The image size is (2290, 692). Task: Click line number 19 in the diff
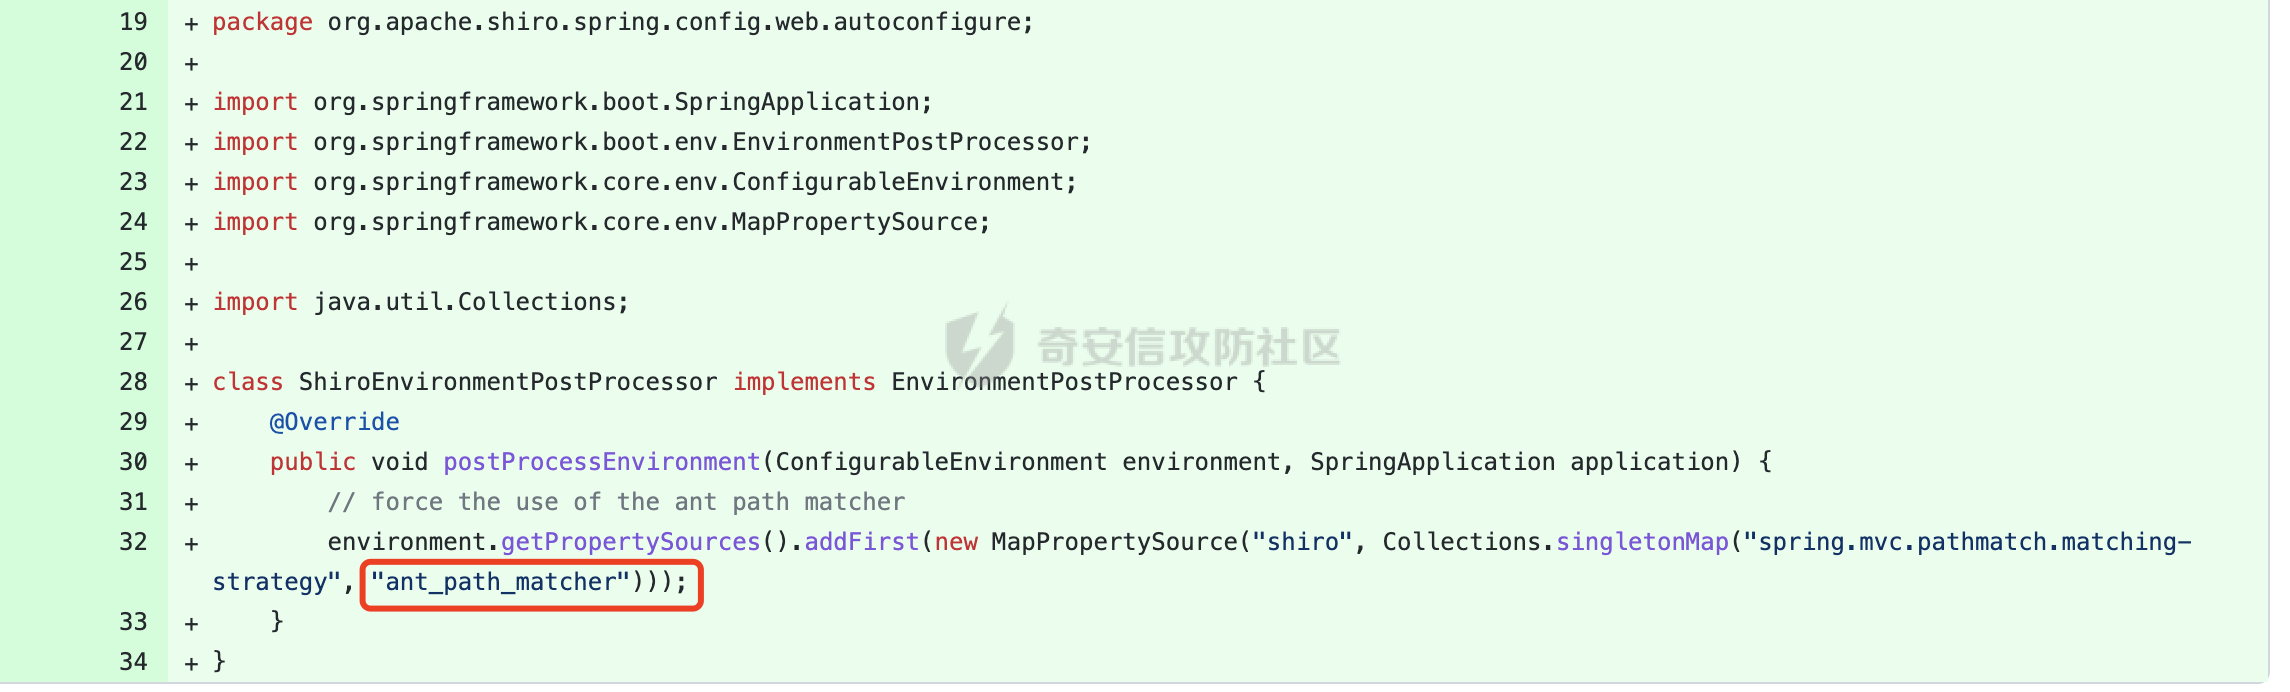click(133, 22)
